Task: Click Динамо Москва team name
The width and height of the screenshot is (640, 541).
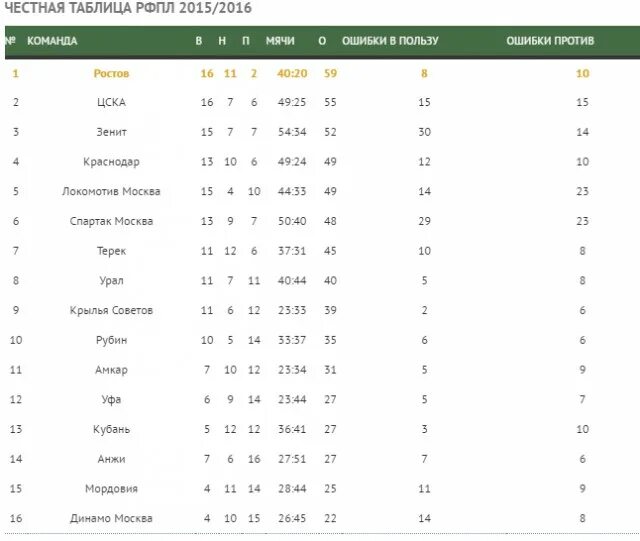Action: click(x=111, y=519)
